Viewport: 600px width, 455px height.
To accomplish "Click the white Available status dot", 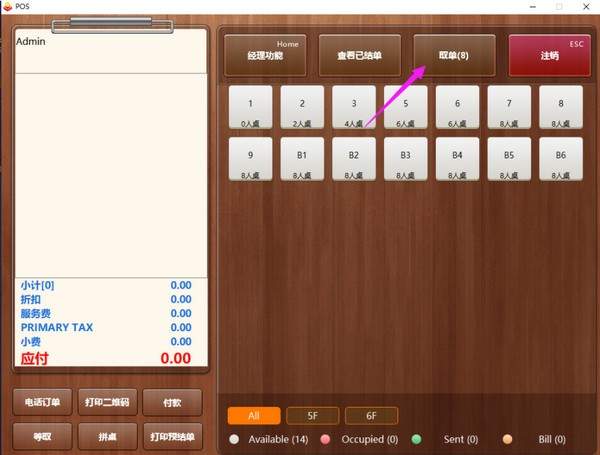I will point(234,439).
